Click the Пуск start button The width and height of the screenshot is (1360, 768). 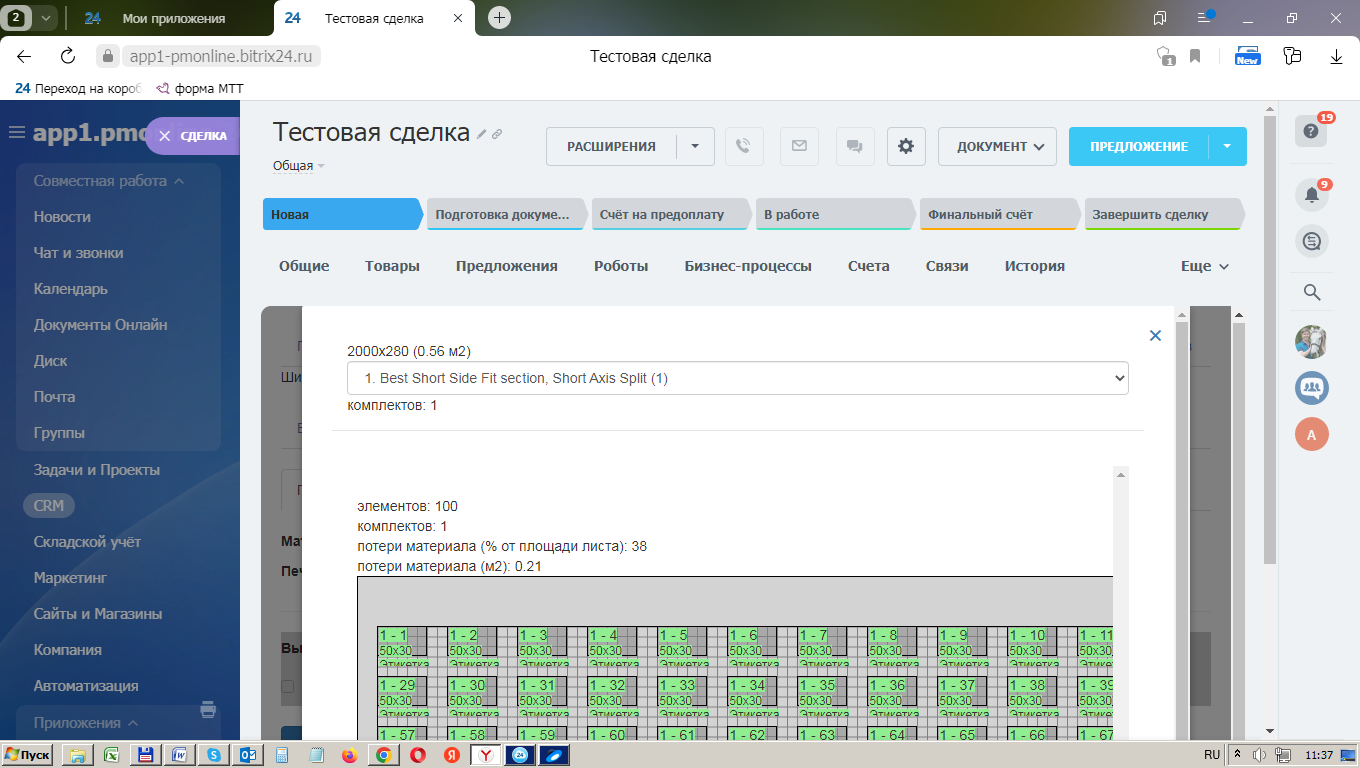[x=27, y=755]
